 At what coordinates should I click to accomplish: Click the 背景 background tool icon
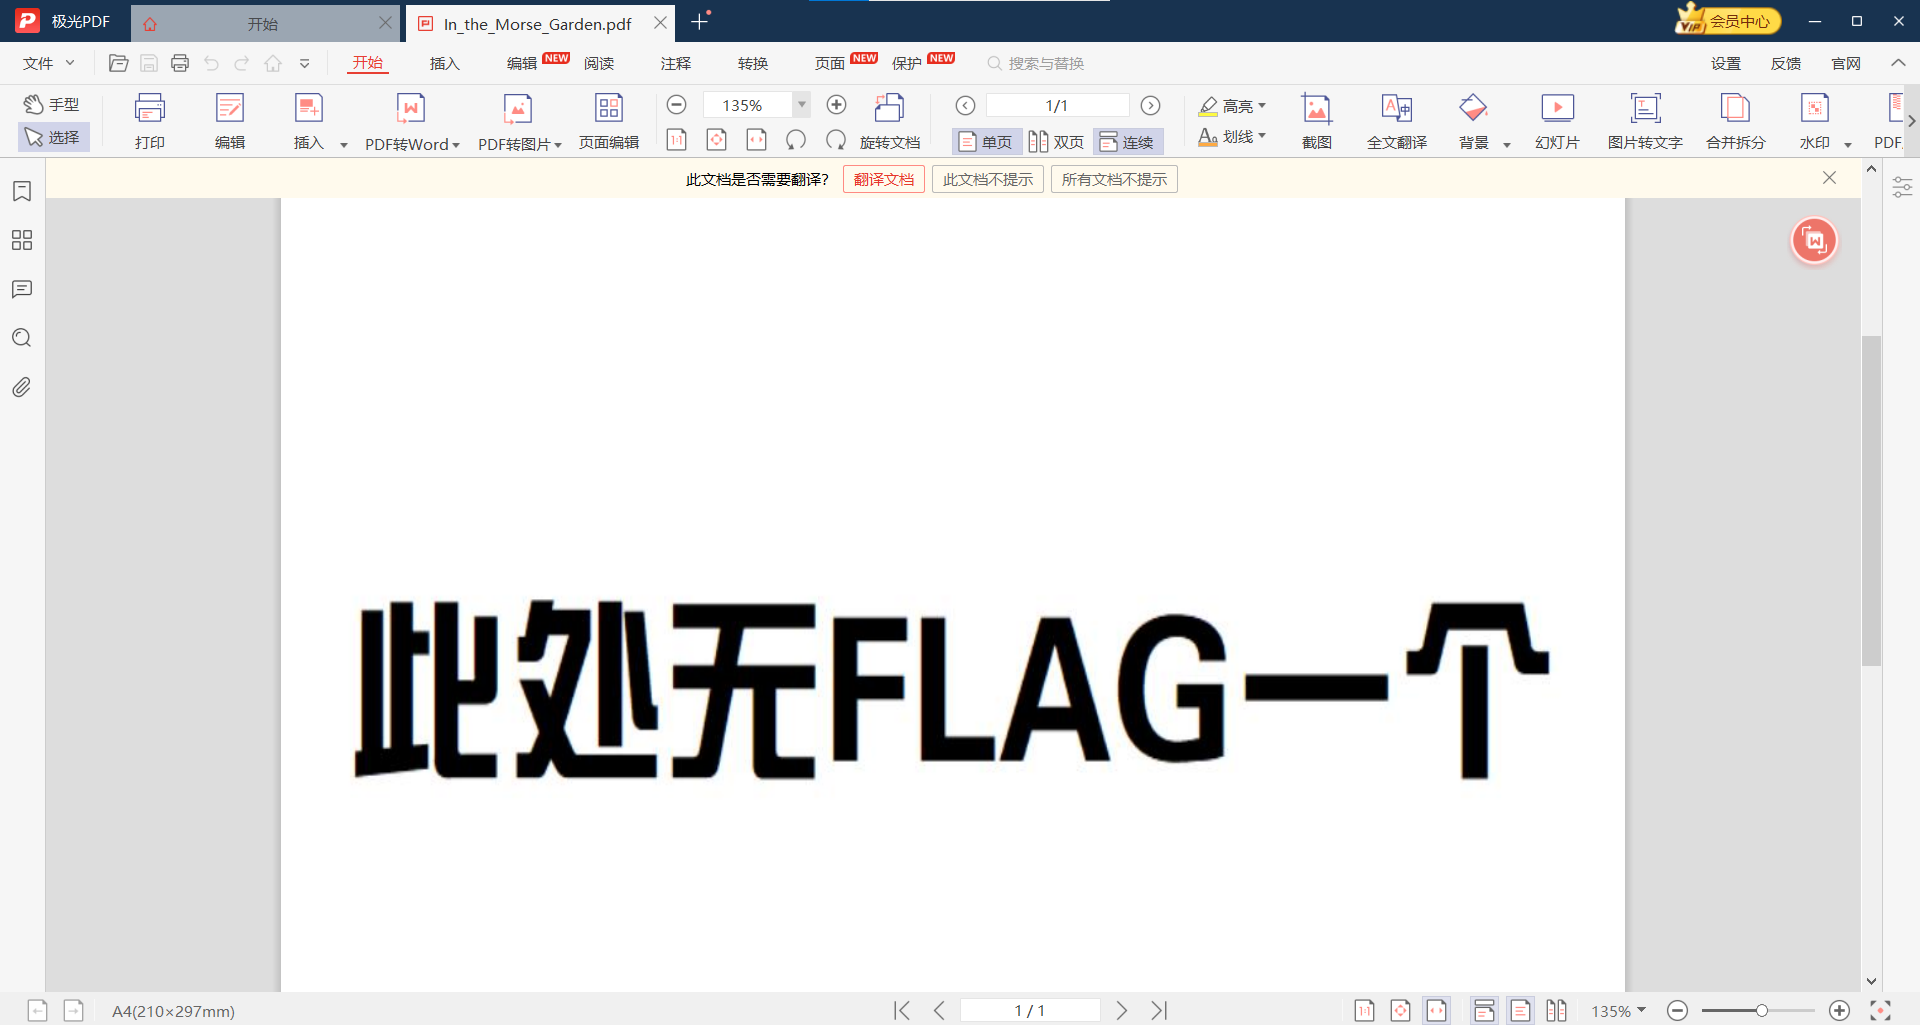point(1474,108)
